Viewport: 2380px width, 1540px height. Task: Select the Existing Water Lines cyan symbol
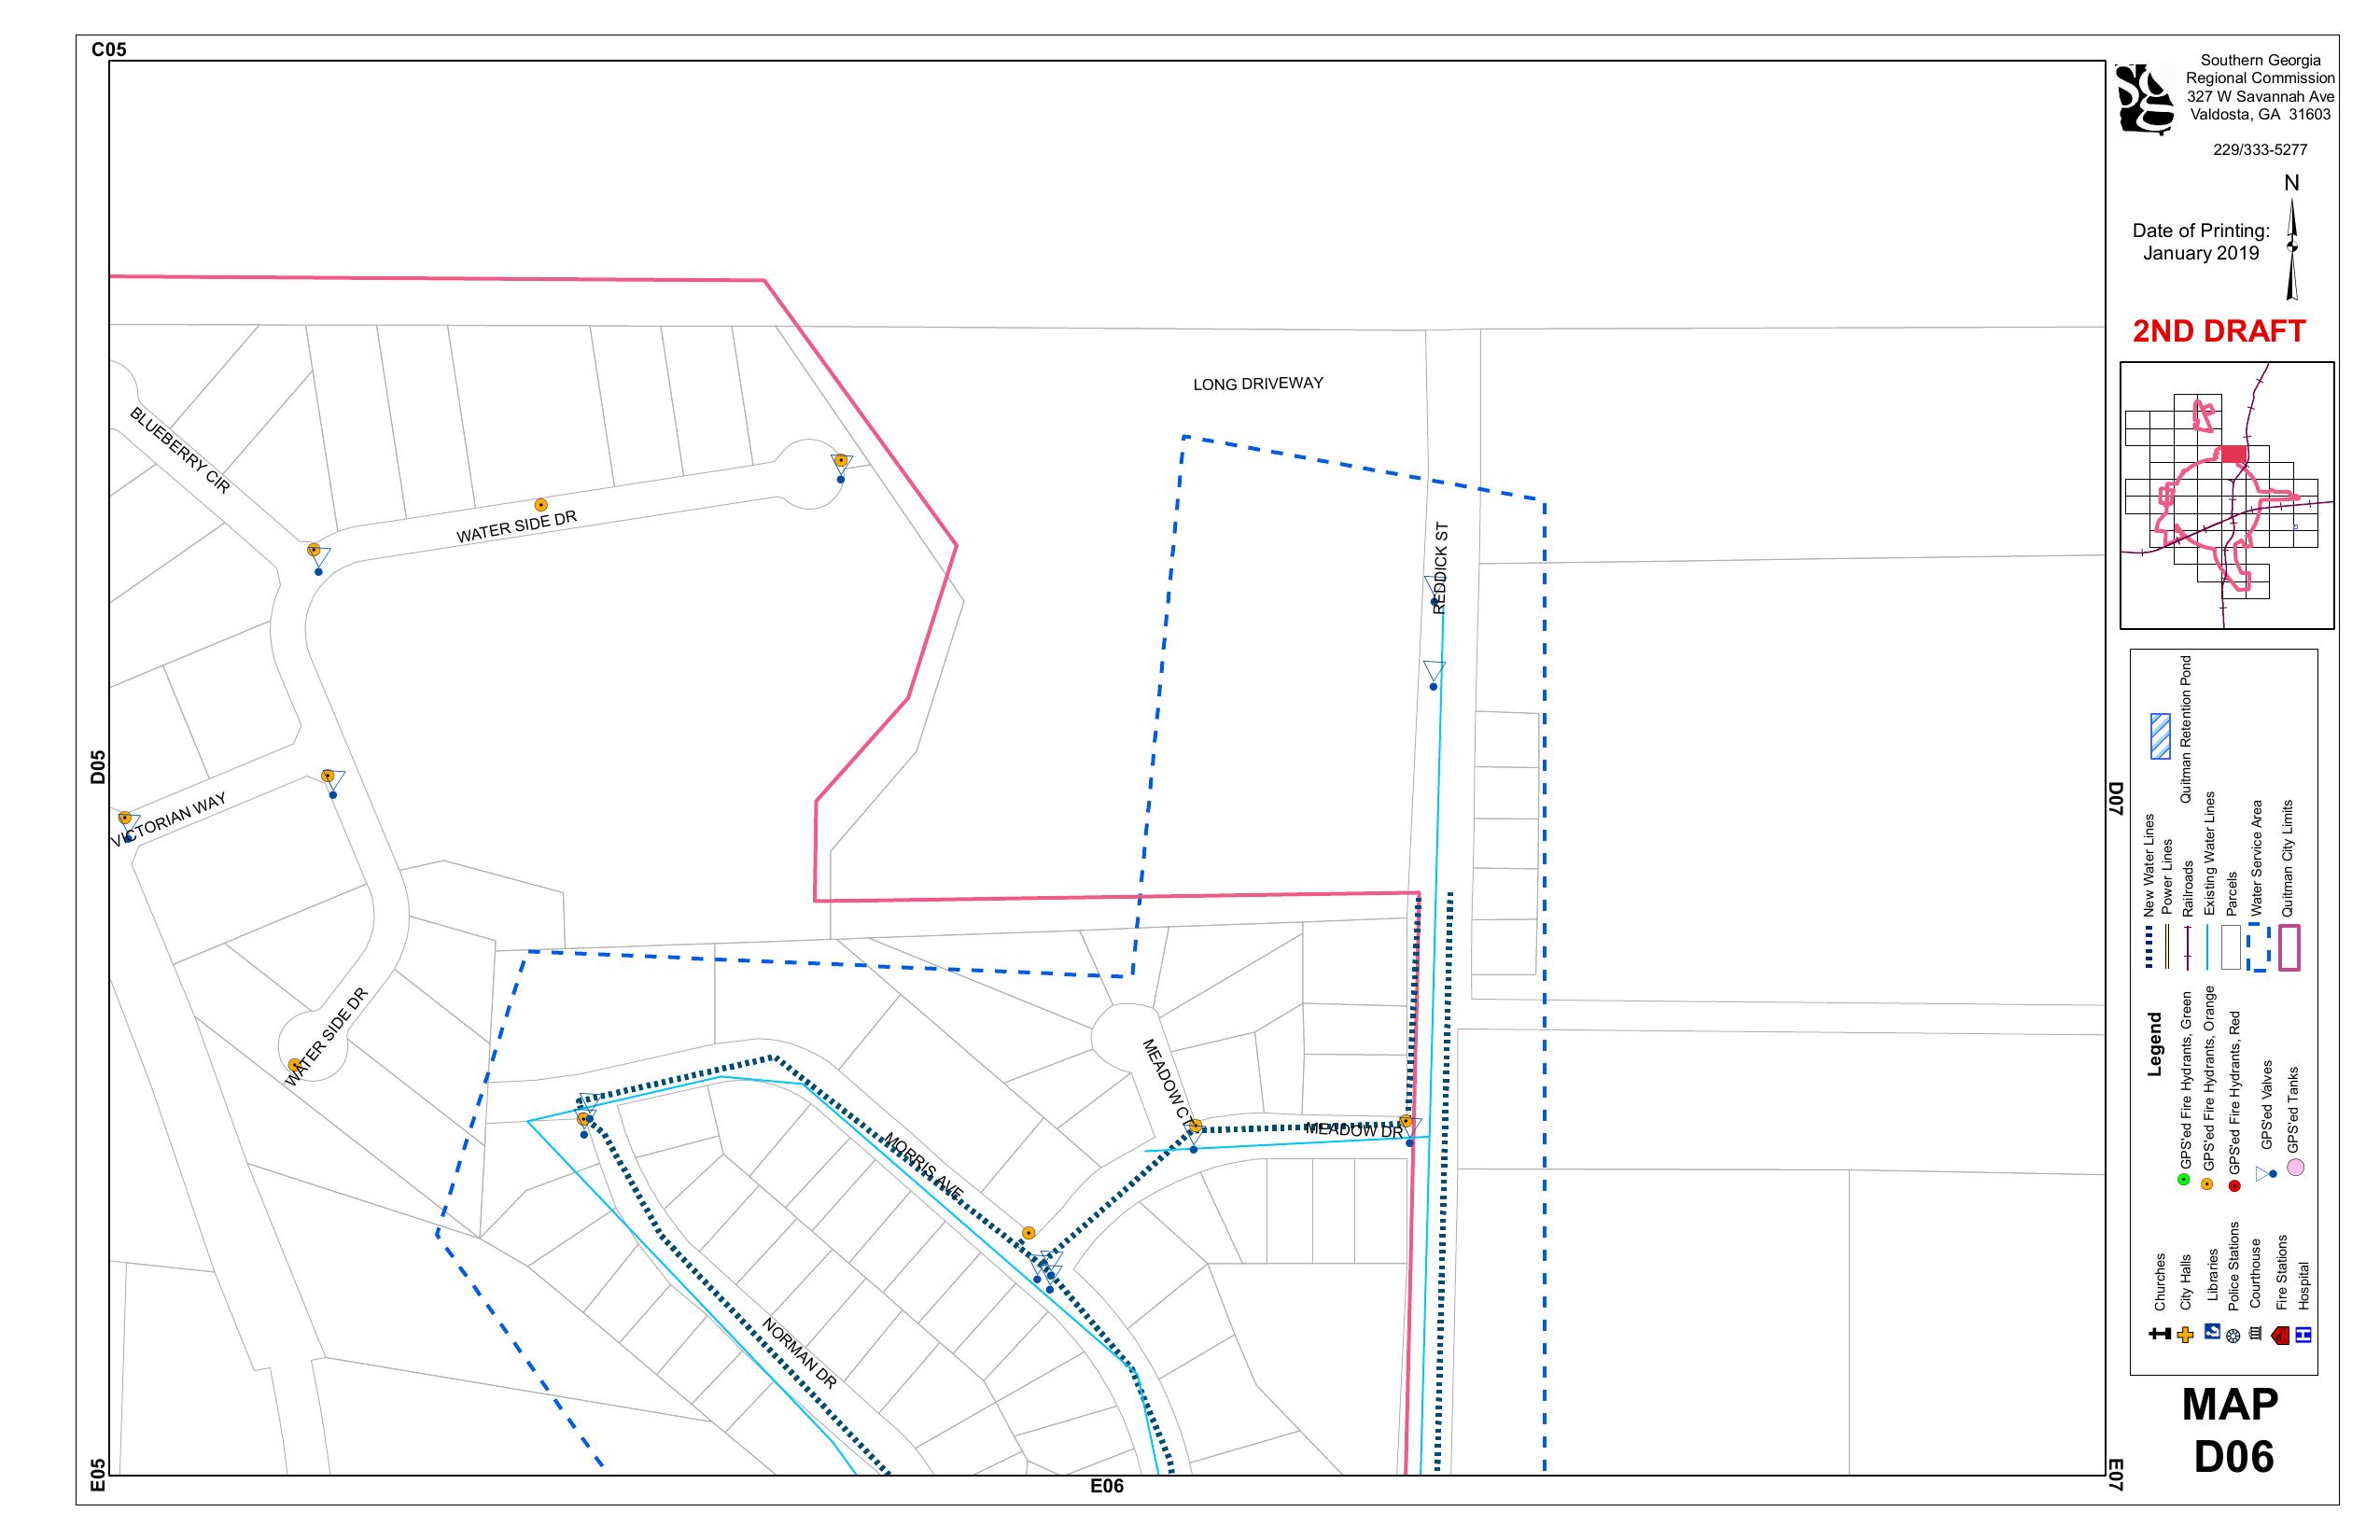[2208, 947]
